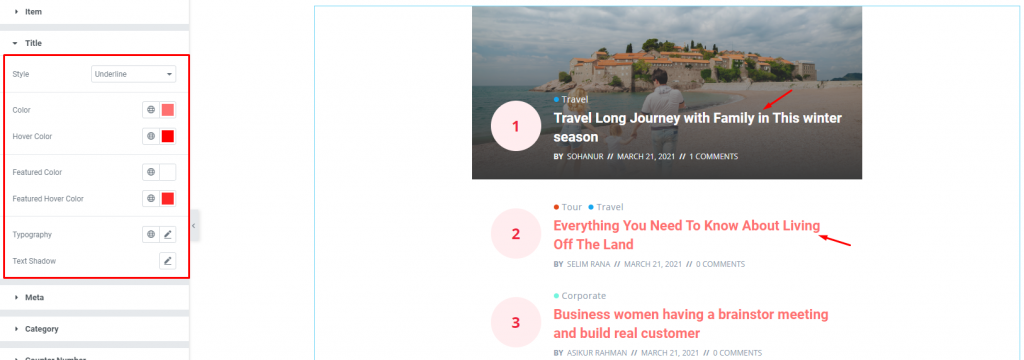
Task: Collapse the side panel with arrow handle
Action: [193, 225]
